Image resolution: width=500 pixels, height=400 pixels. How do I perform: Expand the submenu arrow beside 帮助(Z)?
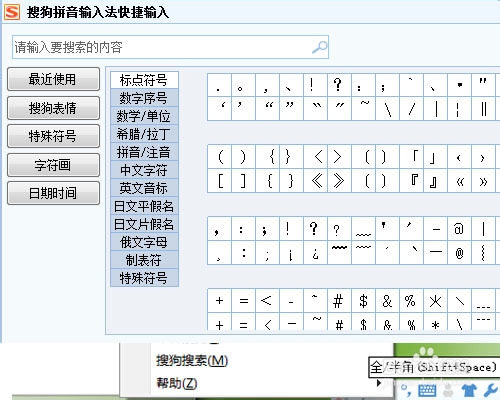pyautogui.click(x=379, y=383)
